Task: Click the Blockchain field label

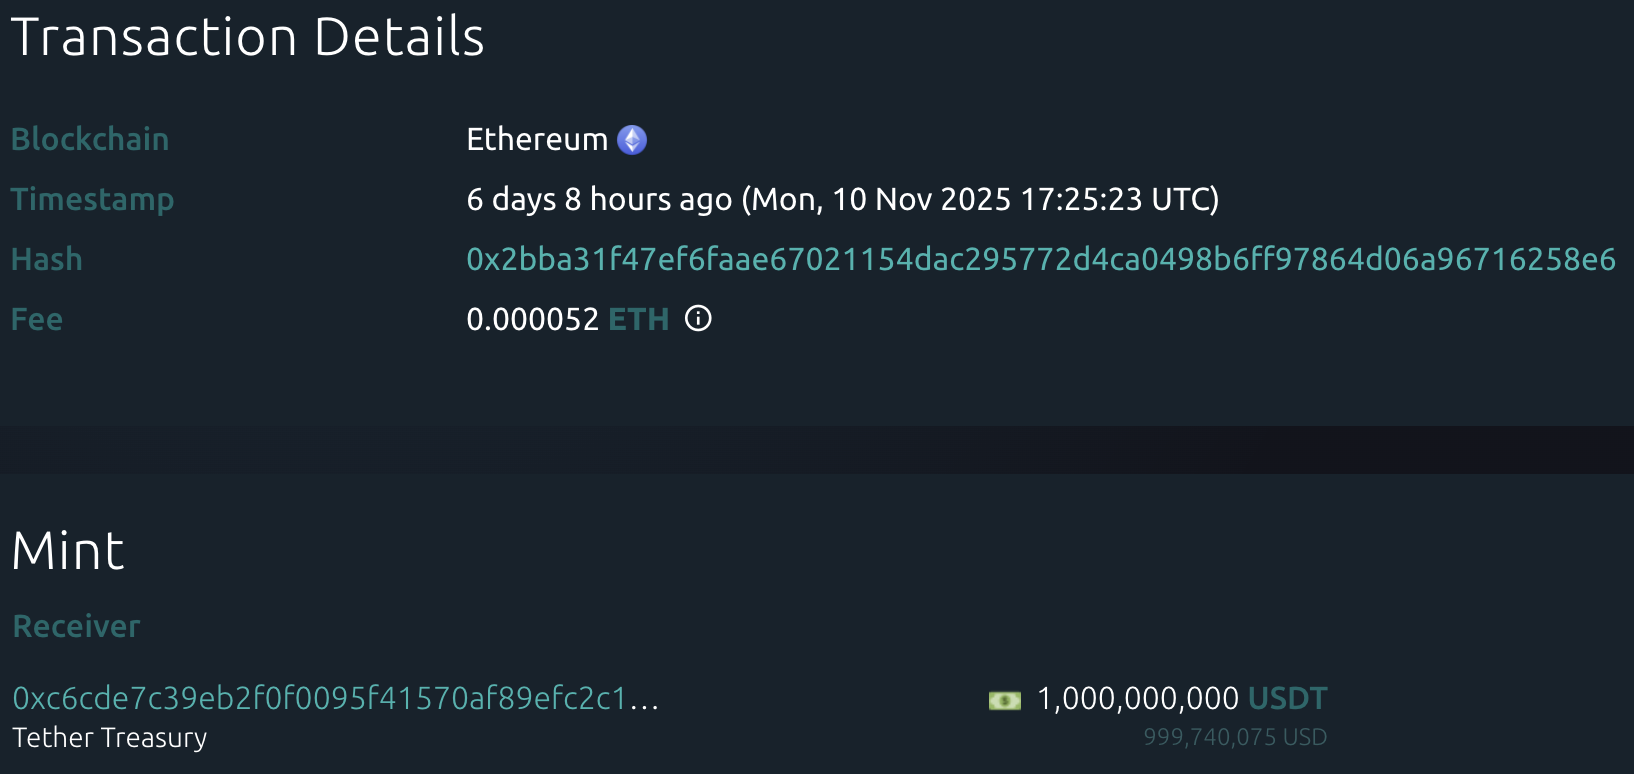Action: 90,140
